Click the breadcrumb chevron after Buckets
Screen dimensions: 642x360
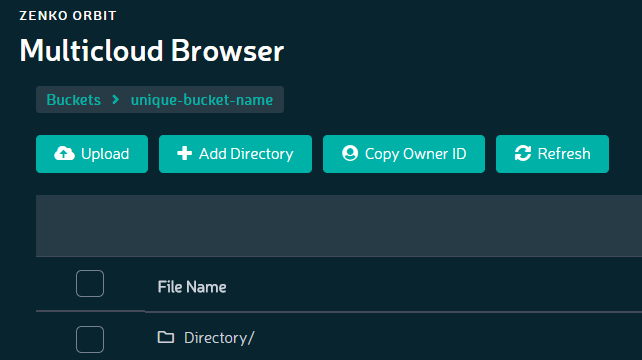click(x=116, y=99)
